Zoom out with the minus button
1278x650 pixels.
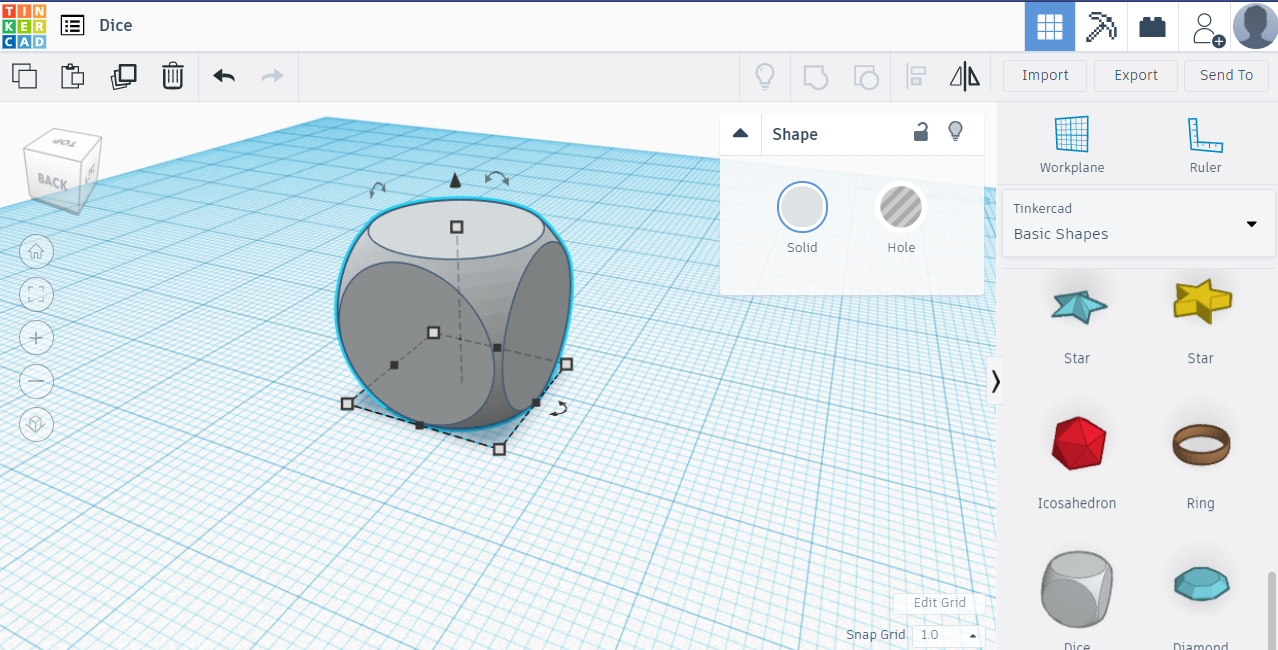point(37,381)
